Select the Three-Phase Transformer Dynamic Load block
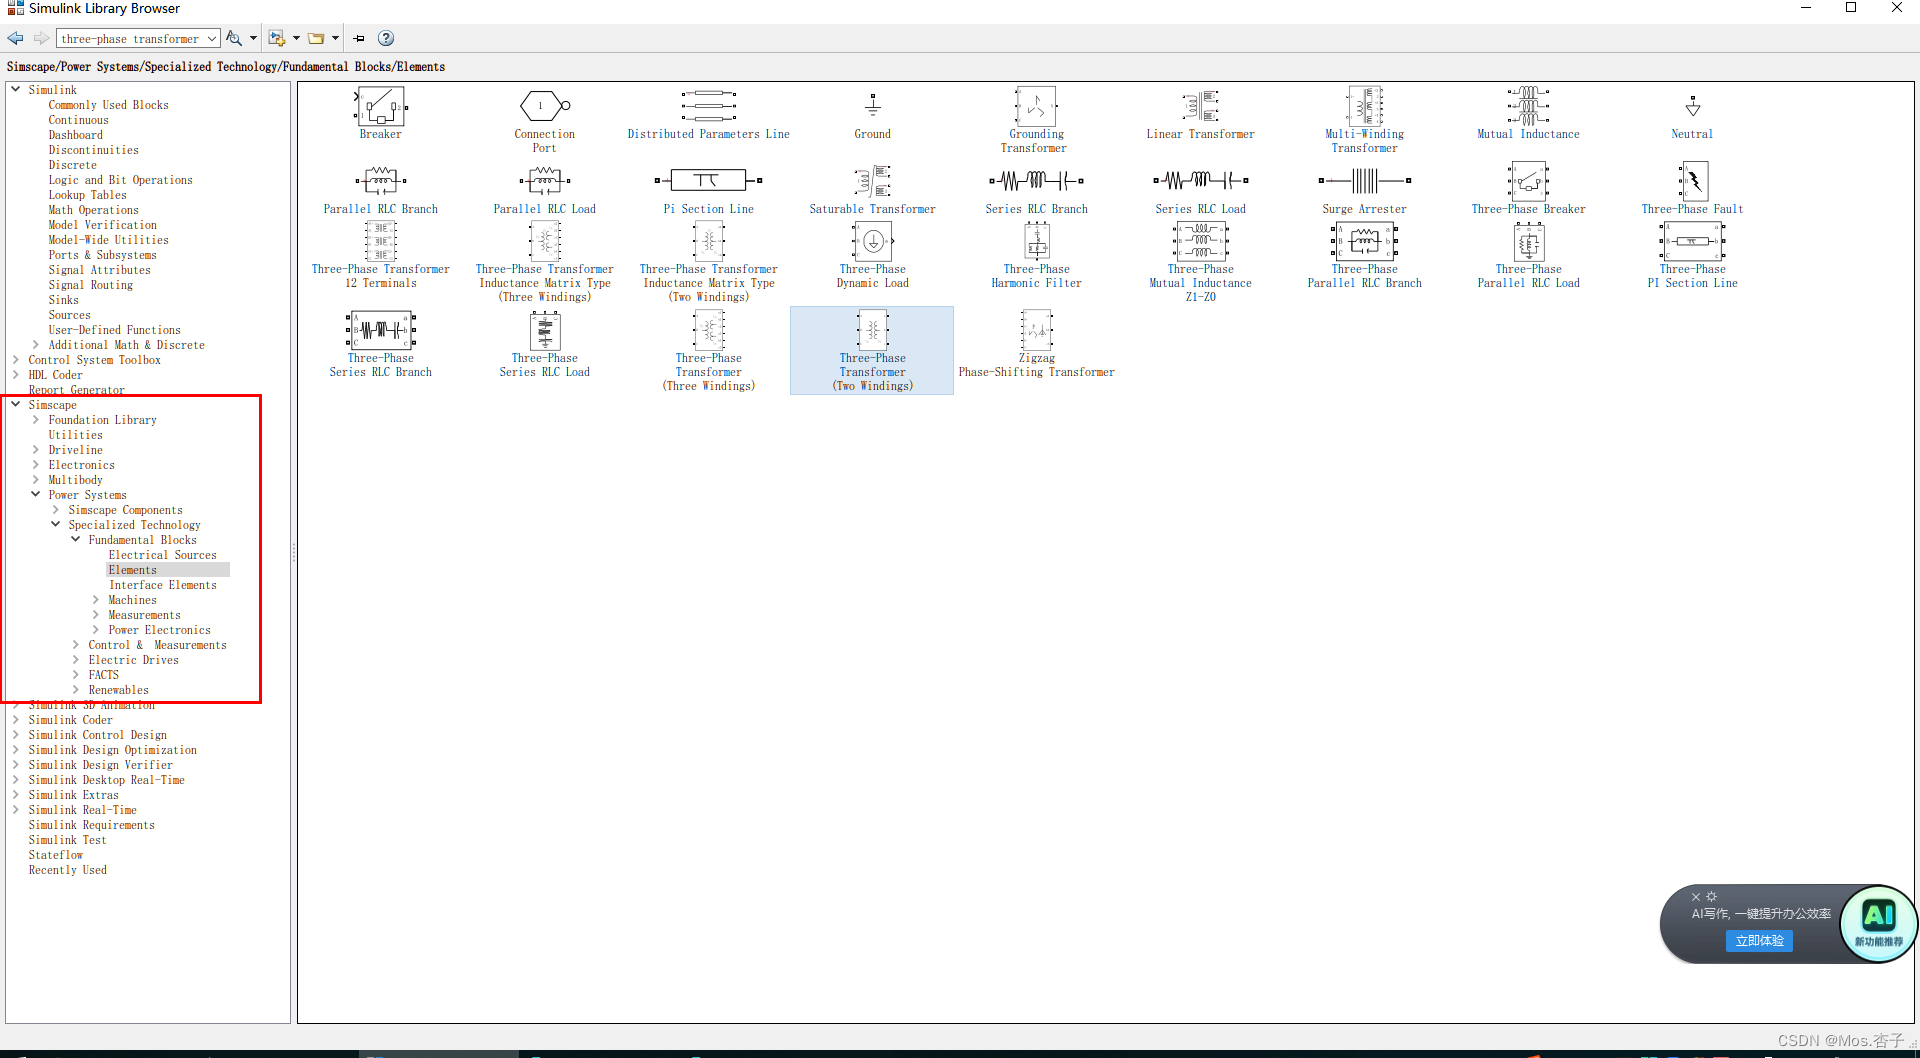 (872, 242)
